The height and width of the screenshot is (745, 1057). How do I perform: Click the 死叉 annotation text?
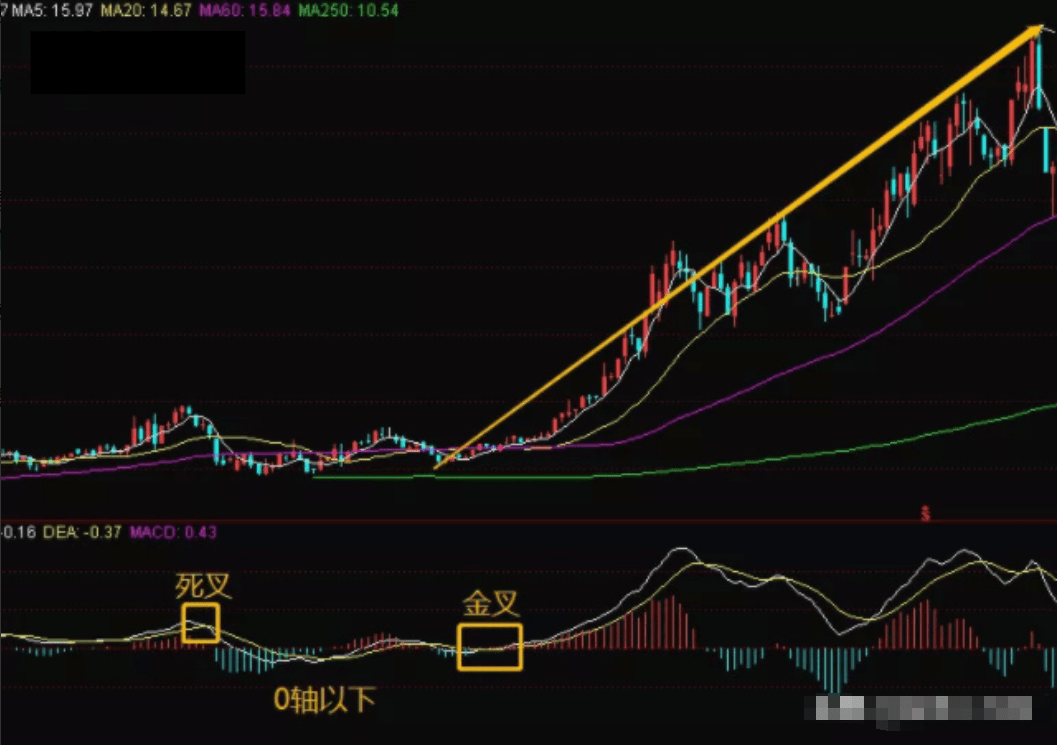click(203, 586)
